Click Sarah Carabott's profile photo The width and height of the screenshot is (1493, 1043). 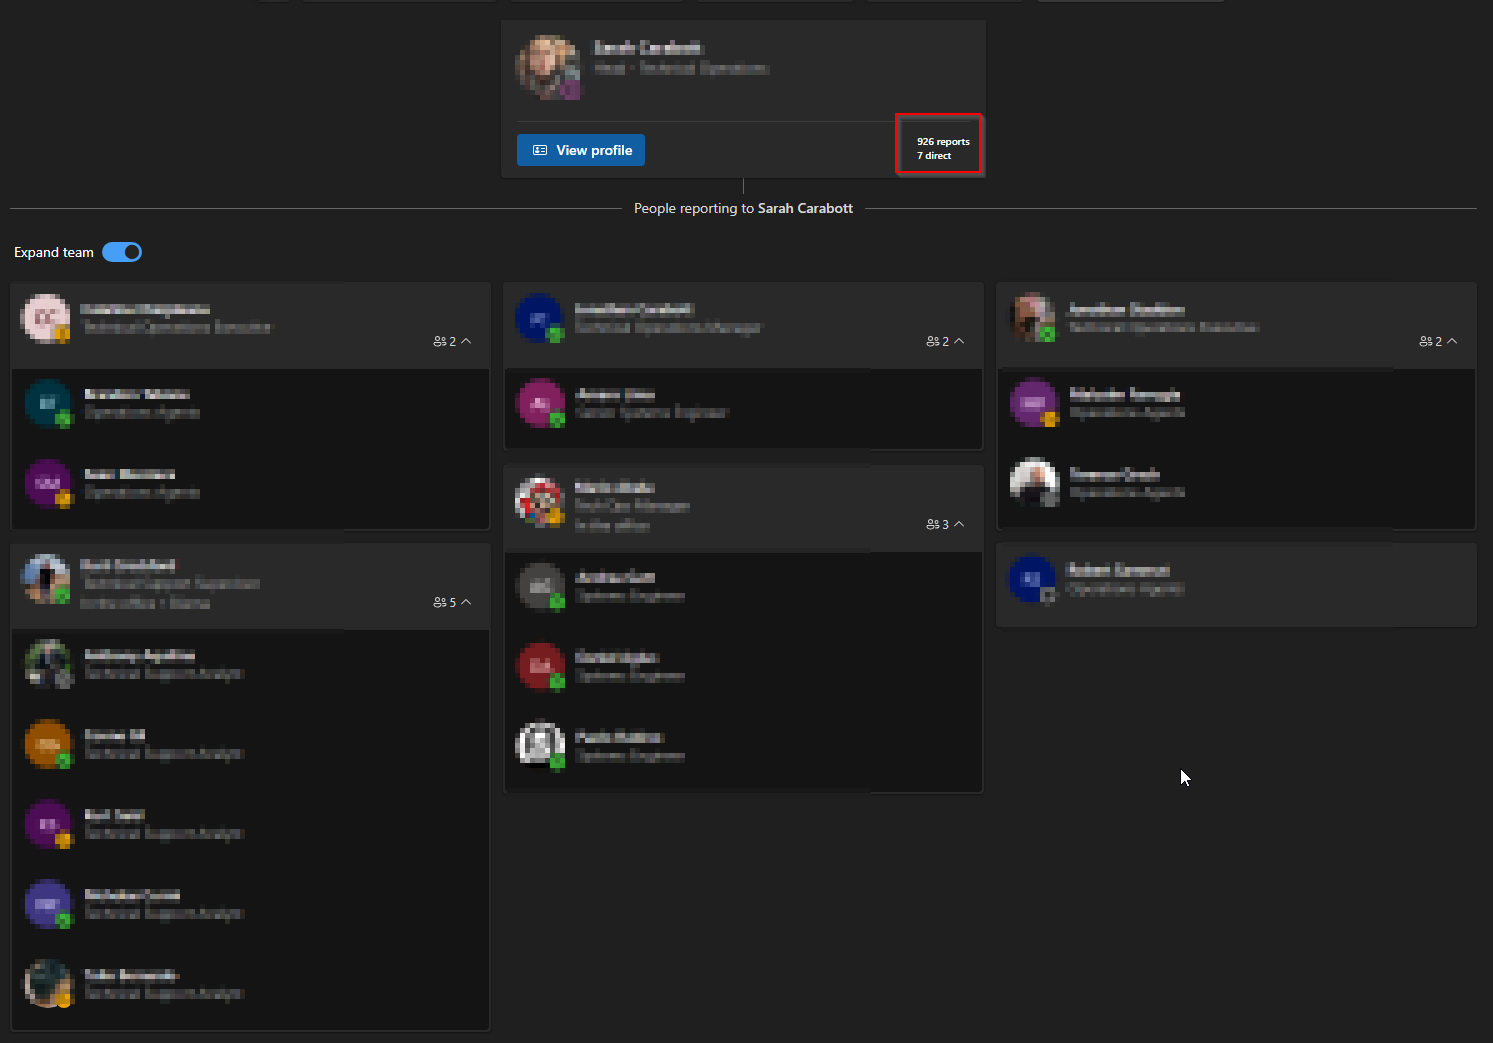click(548, 67)
